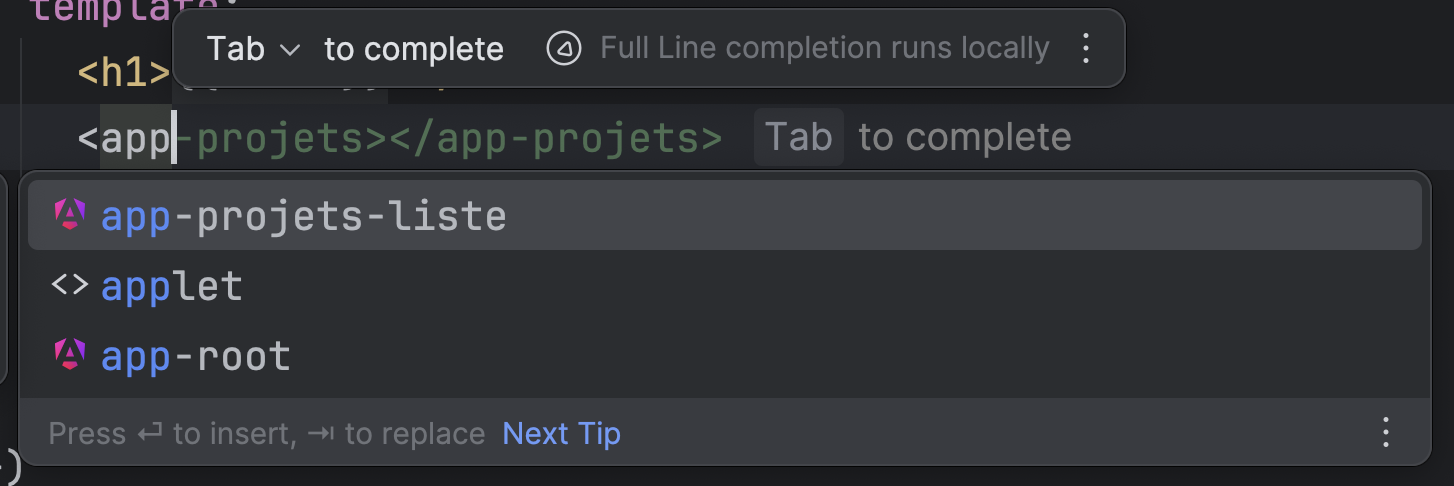Click the inline Tab key hint badge
Screen dimensions: 1454x486
[x=798, y=137]
